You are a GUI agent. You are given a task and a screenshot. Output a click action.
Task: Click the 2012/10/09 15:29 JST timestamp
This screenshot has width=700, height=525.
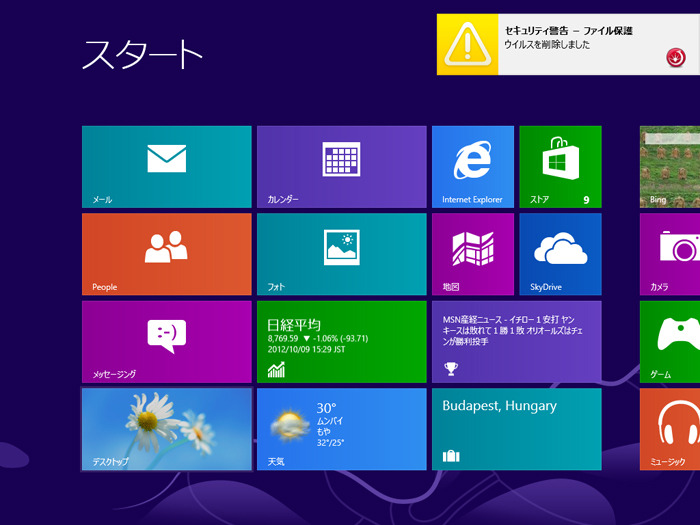(306, 349)
